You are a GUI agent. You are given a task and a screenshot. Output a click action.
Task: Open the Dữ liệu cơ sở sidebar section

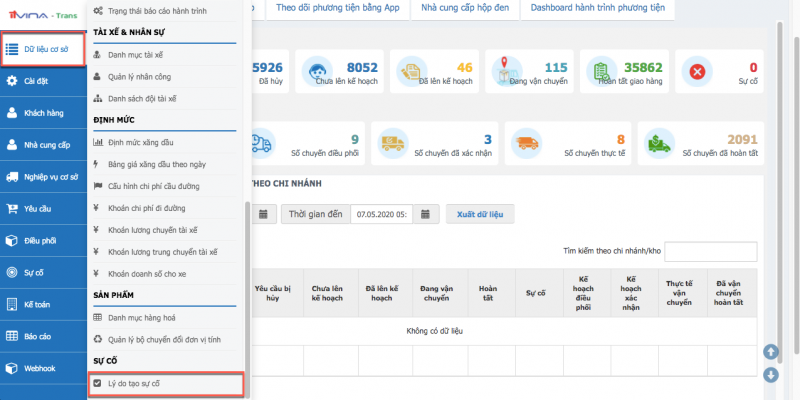[x=42, y=48]
